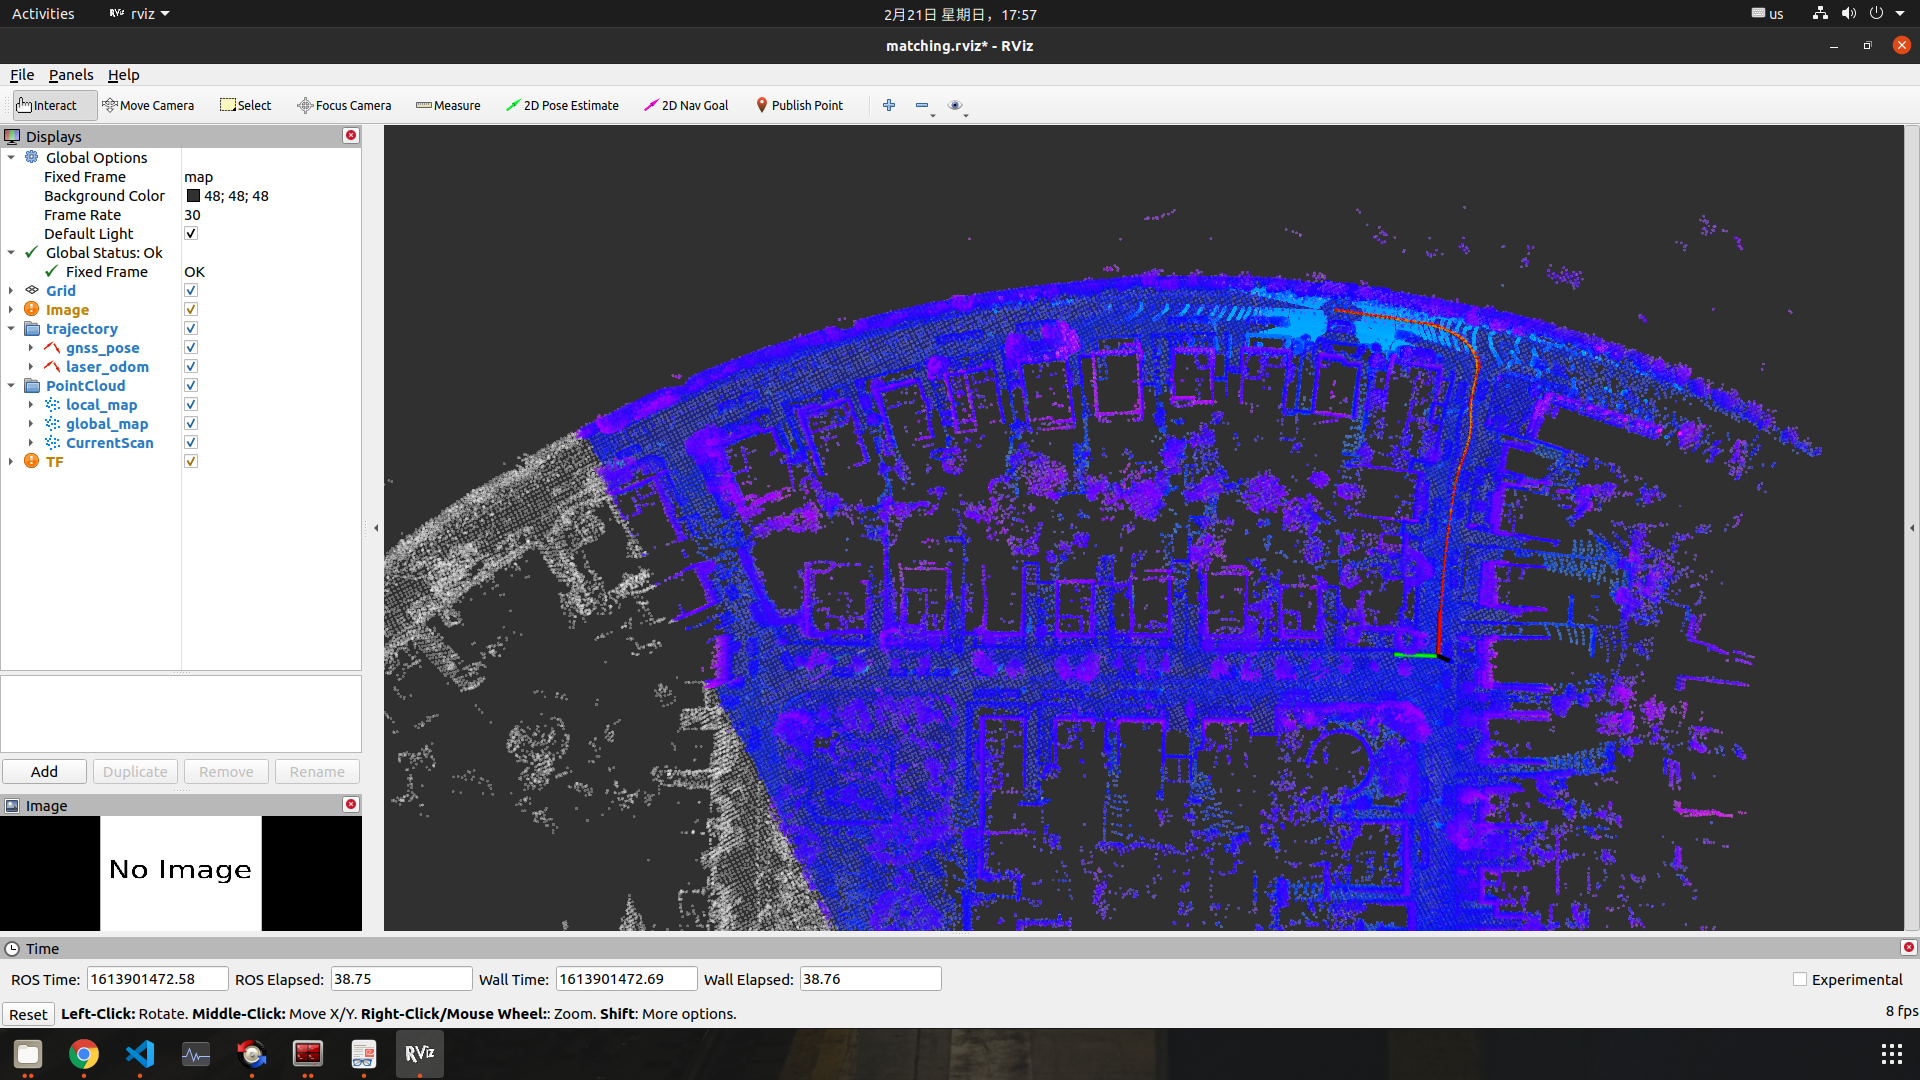The height and width of the screenshot is (1080, 1920).
Task: Hide the global_map point cloud
Action: 191,423
